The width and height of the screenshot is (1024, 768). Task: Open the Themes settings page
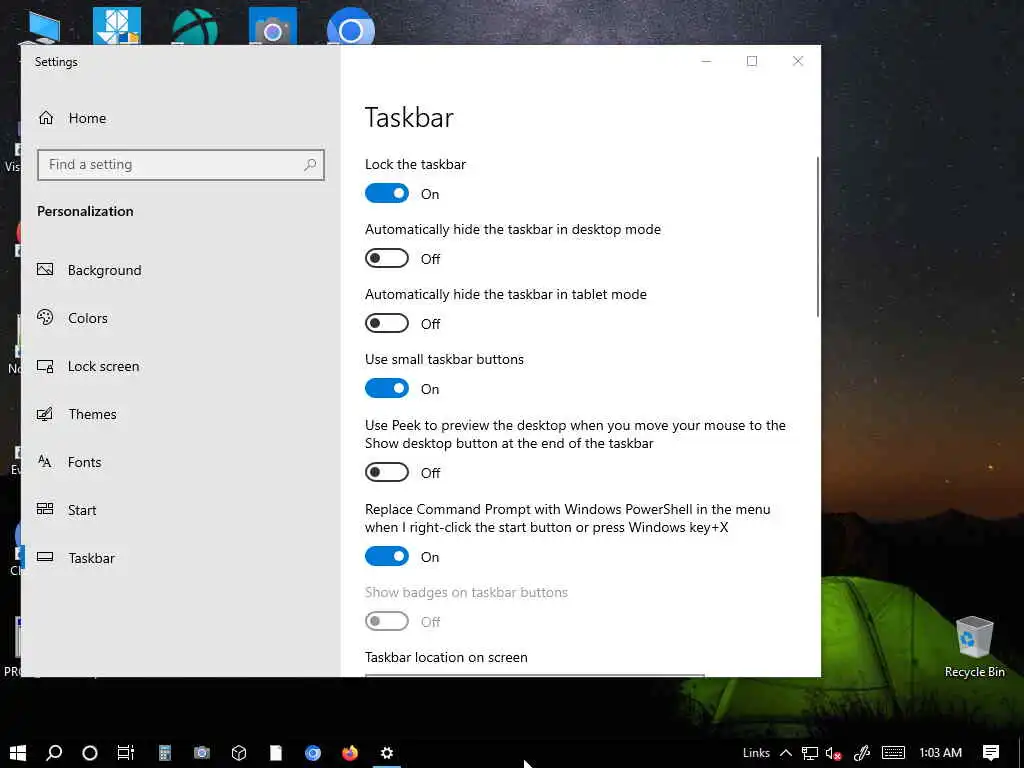[x=77, y=414]
